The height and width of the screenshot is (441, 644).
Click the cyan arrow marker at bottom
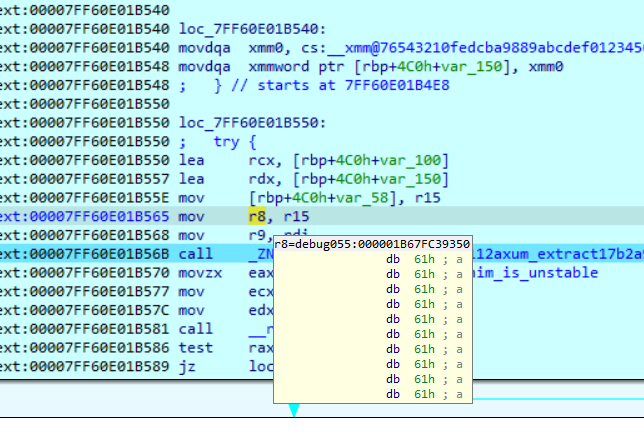click(294, 411)
